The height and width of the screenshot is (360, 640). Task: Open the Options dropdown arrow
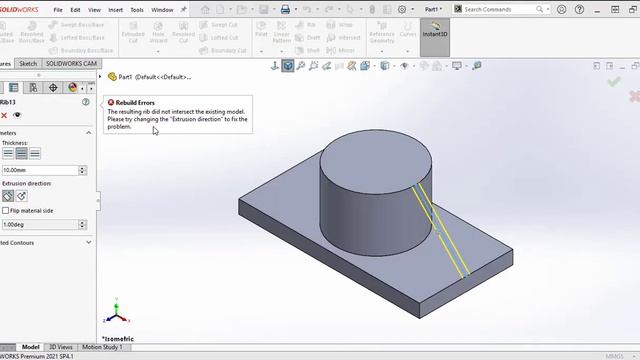pyautogui.click(x=412, y=9)
